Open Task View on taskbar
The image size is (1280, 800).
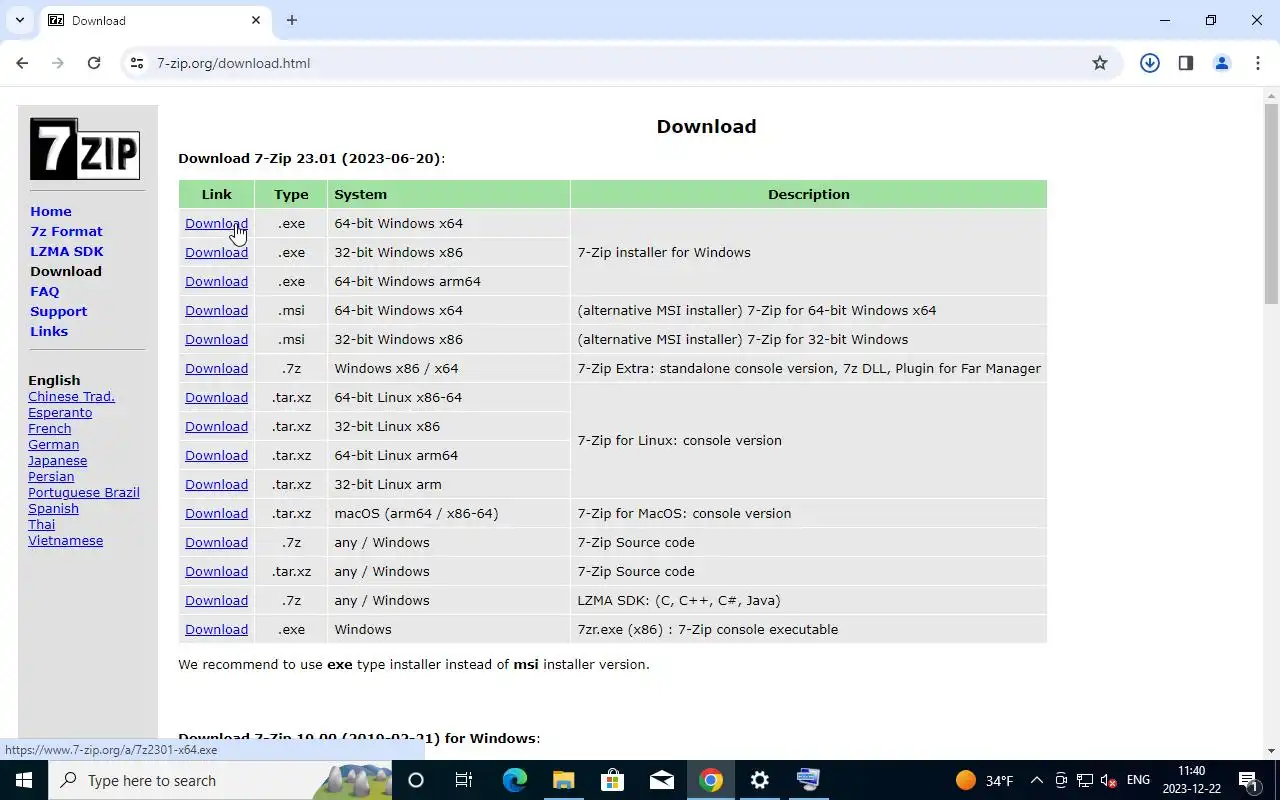[x=464, y=780]
